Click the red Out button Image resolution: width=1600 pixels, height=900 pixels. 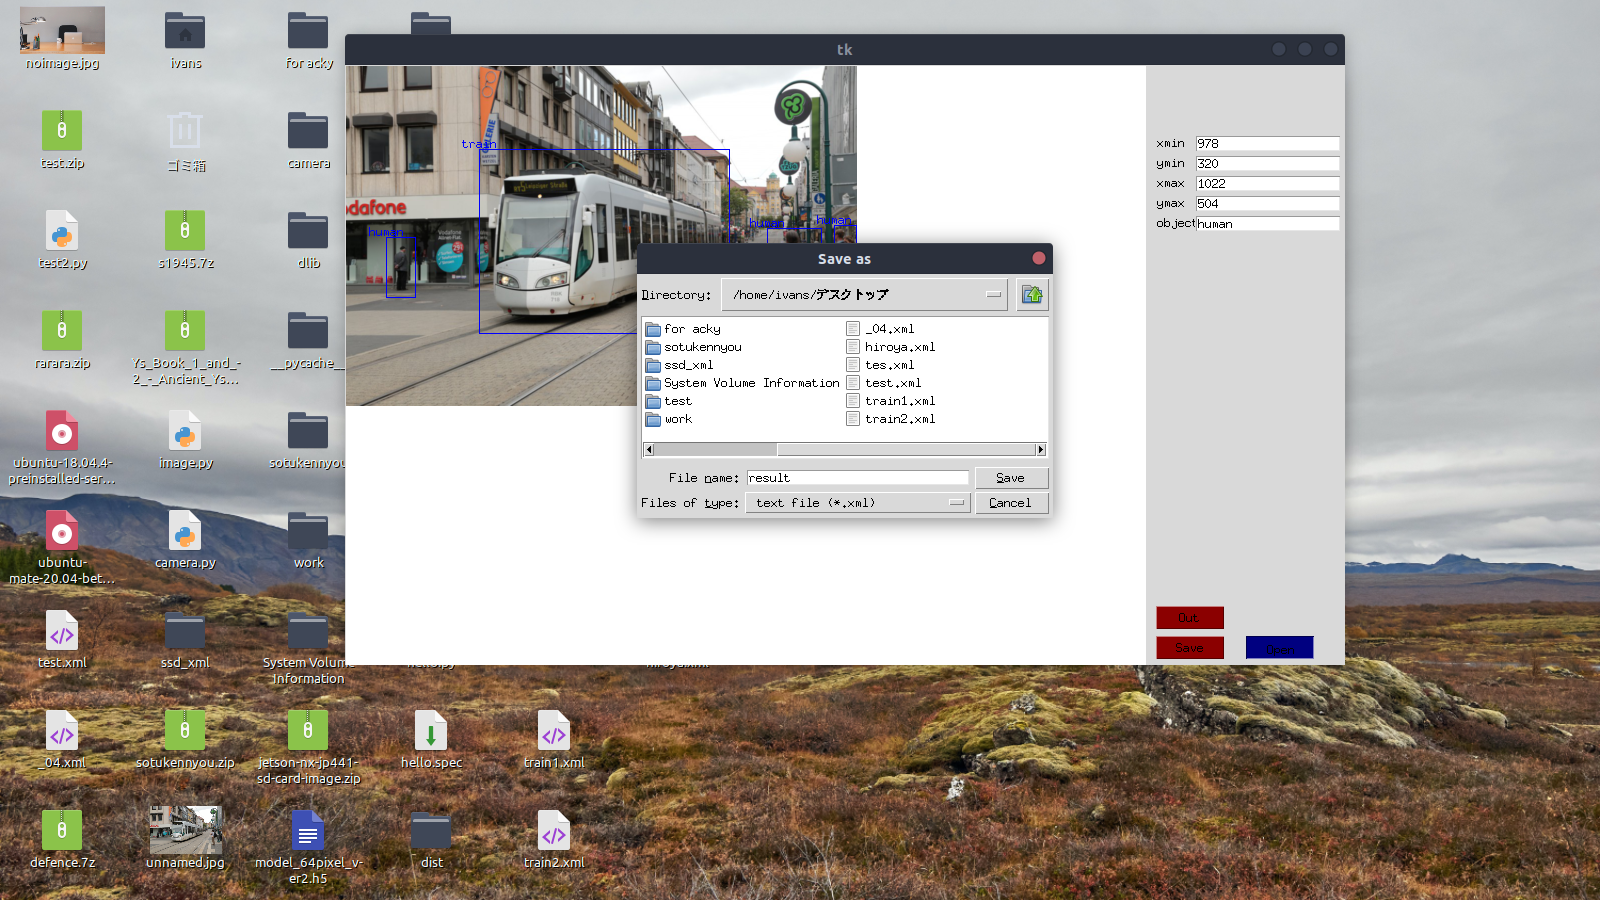[x=1190, y=617]
